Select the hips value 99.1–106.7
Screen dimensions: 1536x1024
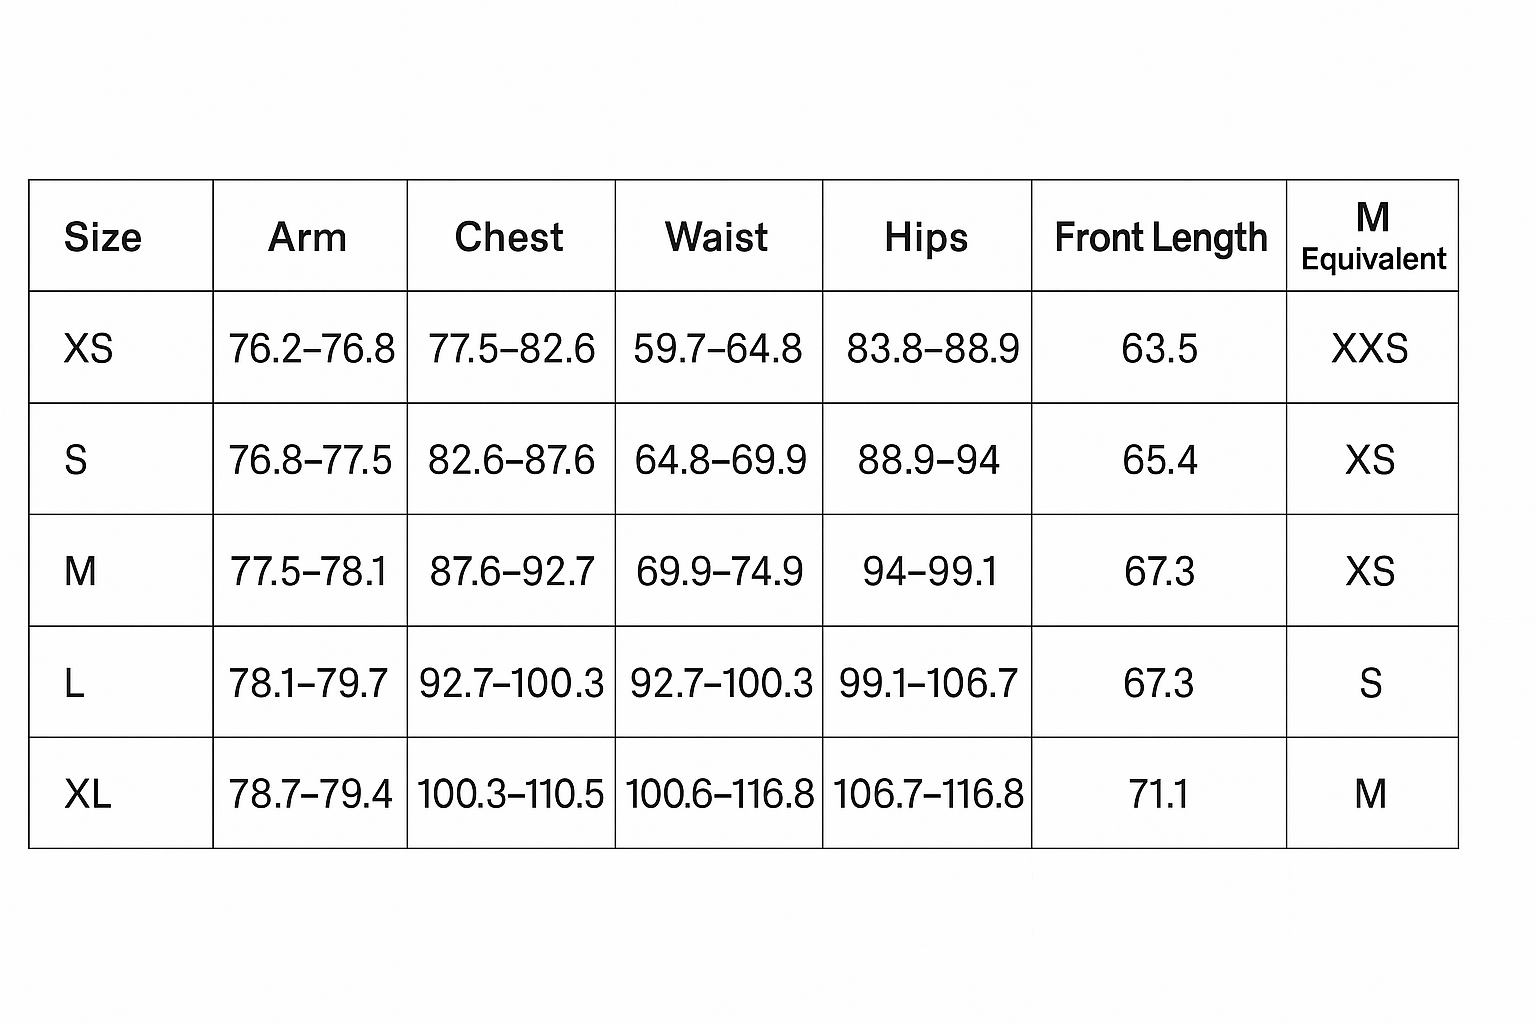(928, 683)
